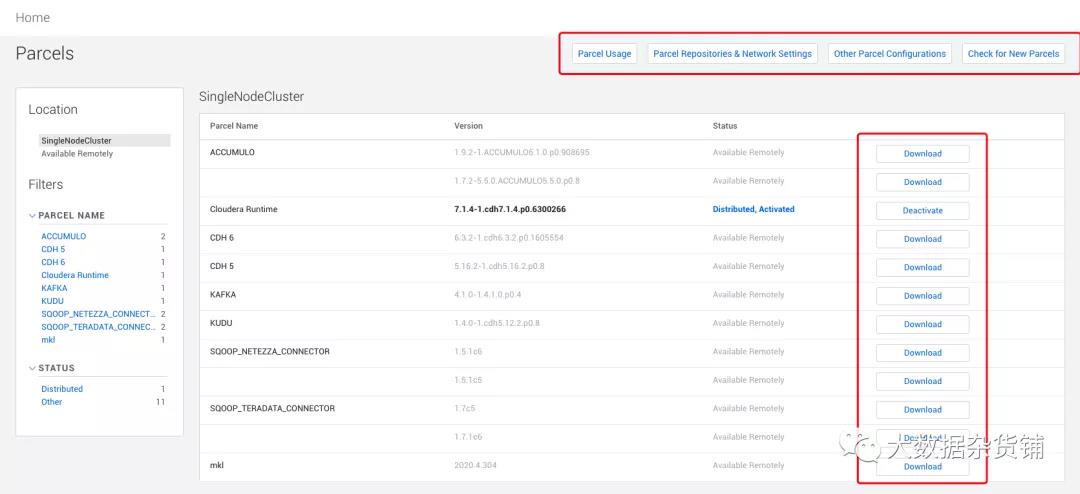Viewport: 1080px width, 494px height.
Task: Download ACCUMULO 1.9.2 parcel
Action: [922, 154]
